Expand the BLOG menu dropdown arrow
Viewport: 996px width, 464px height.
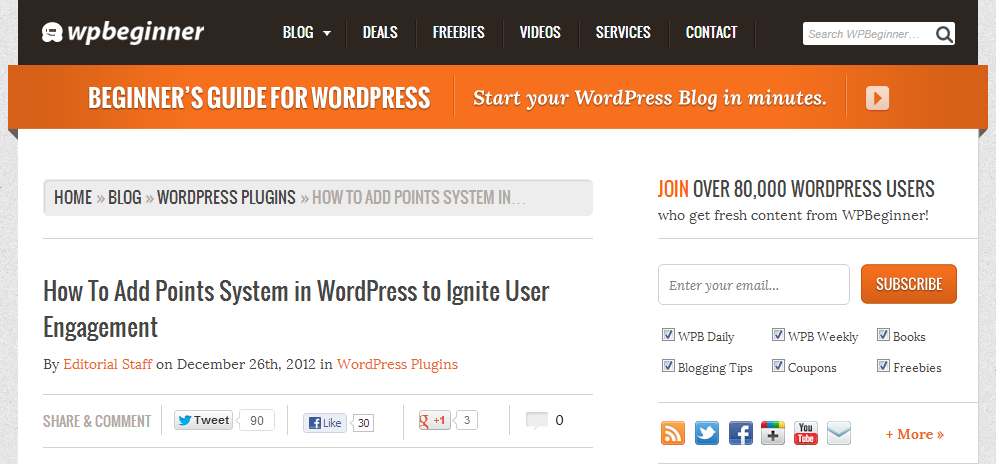tap(327, 33)
